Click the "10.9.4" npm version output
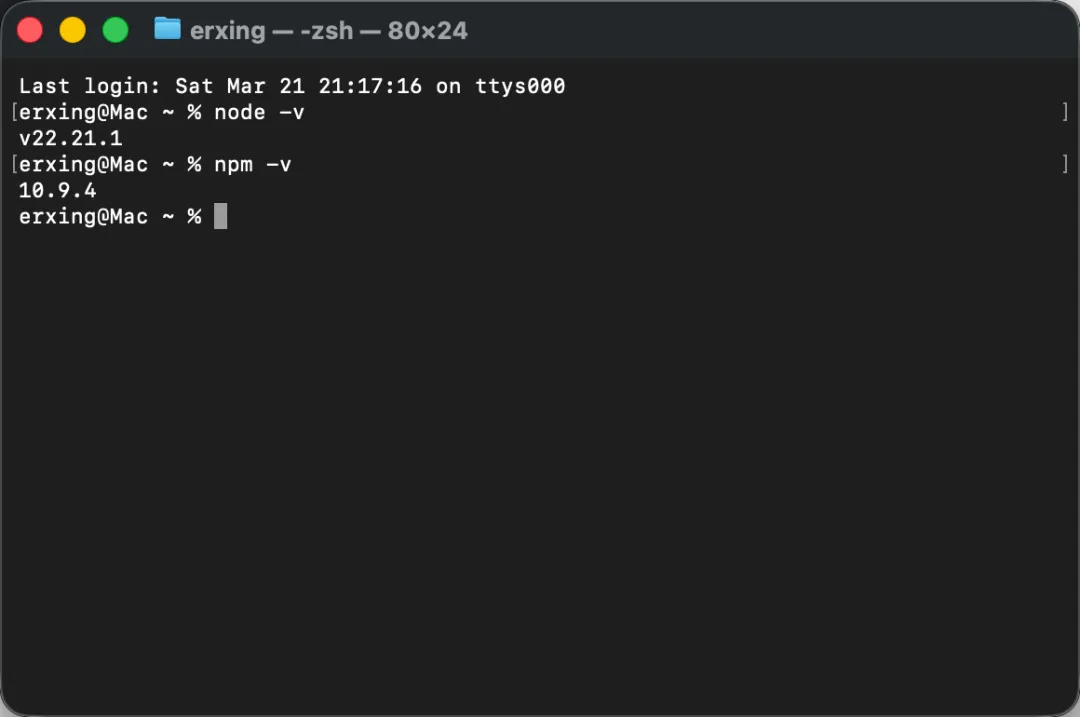 [58, 191]
